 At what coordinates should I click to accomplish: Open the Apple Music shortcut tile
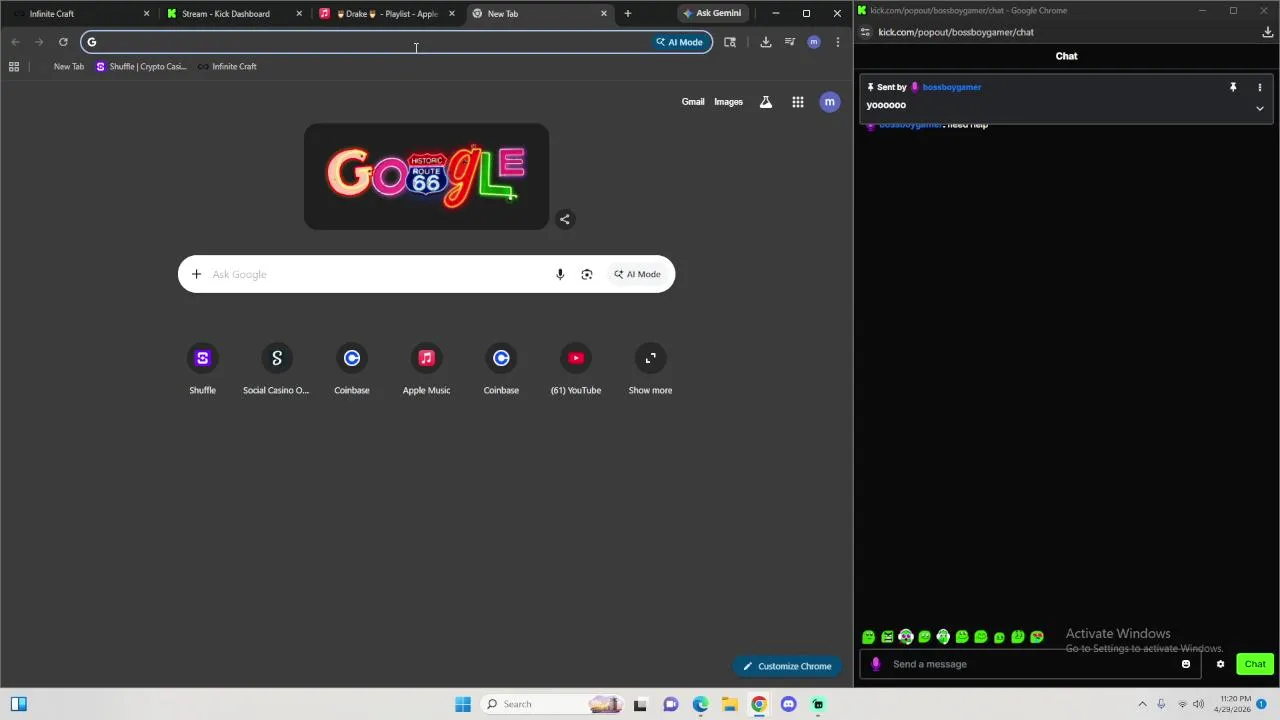tap(427, 369)
